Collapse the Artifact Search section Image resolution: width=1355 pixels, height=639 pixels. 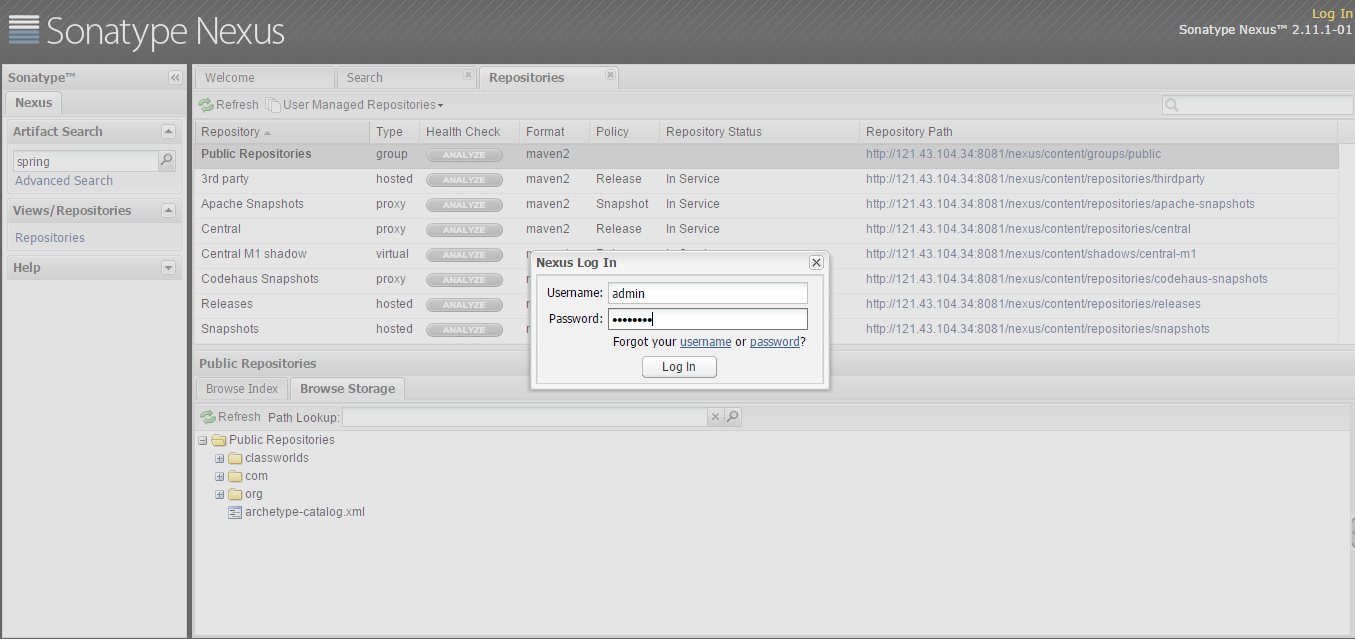pos(168,131)
